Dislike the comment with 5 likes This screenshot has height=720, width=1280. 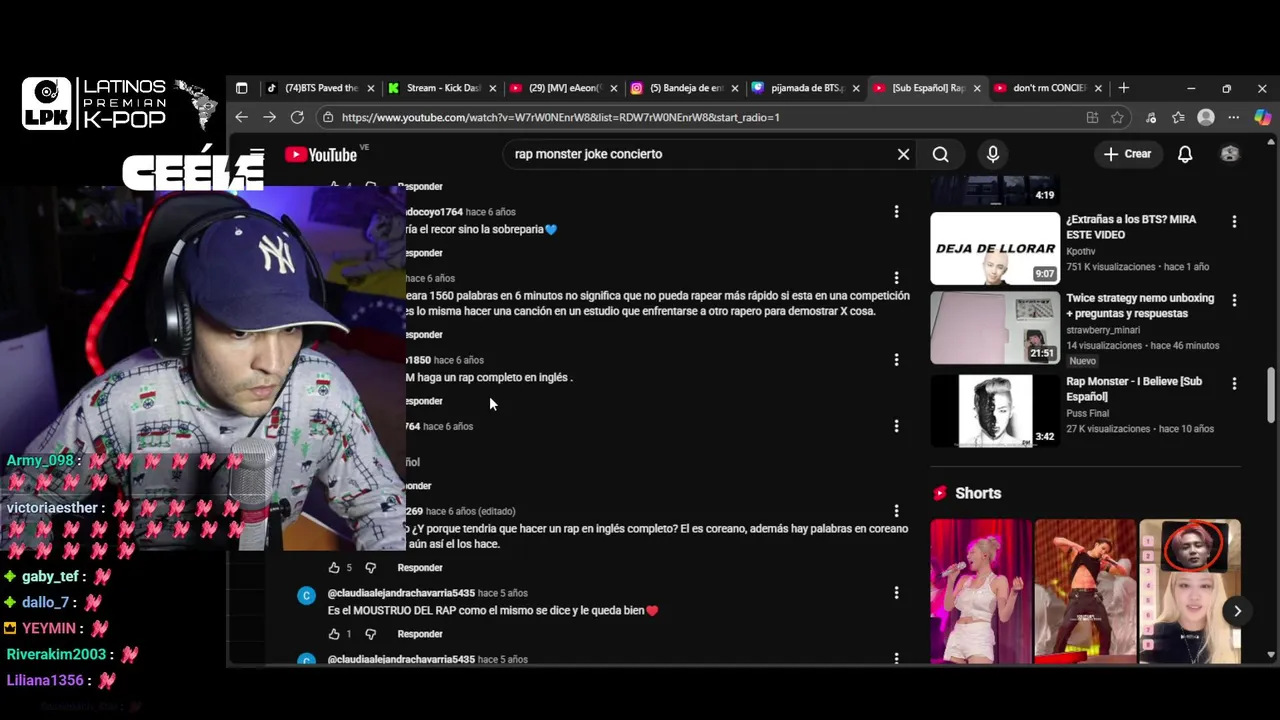(370, 568)
